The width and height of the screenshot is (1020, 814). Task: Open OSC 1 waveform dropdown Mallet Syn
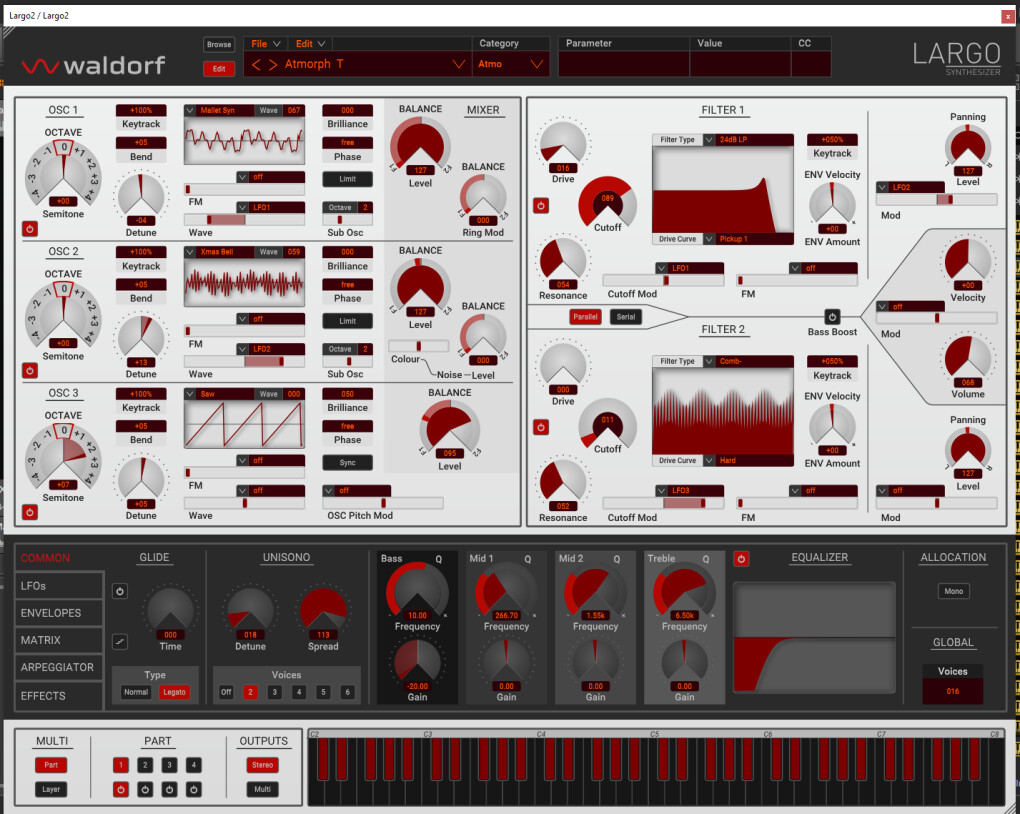(x=219, y=111)
